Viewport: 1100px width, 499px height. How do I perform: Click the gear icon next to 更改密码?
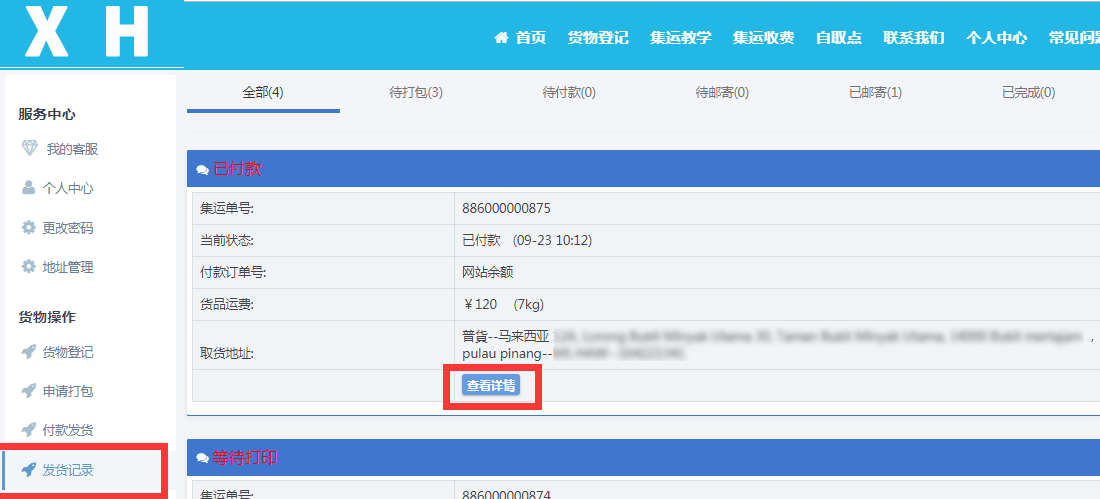29,227
